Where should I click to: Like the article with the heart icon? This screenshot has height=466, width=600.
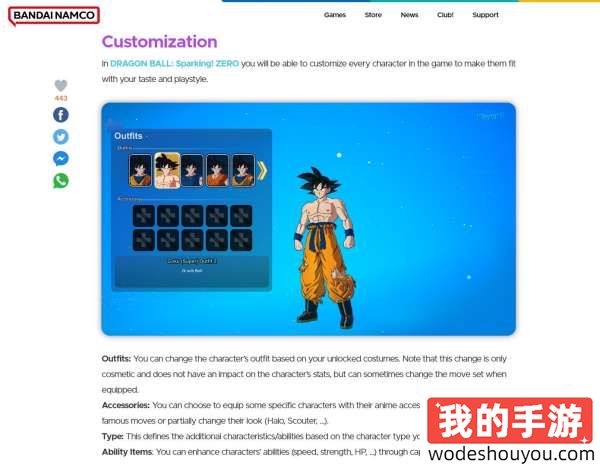click(x=61, y=86)
